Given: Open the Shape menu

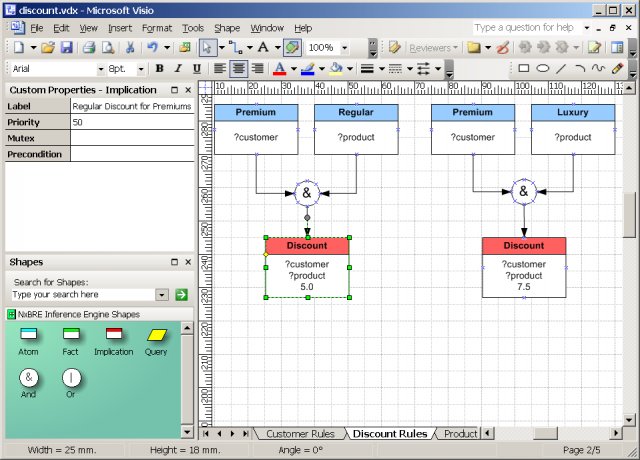Looking at the screenshot, I should (227, 28).
